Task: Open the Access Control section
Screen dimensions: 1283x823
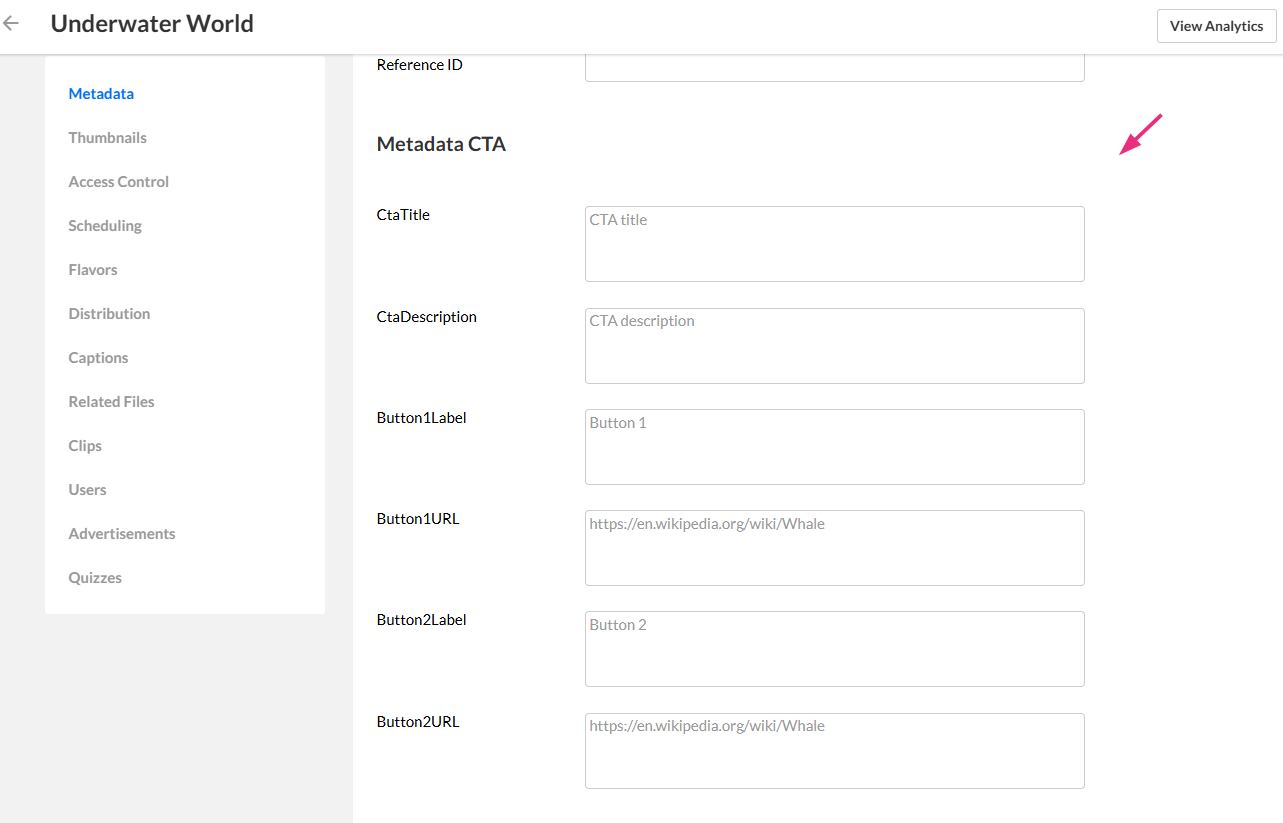Action: click(118, 182)
